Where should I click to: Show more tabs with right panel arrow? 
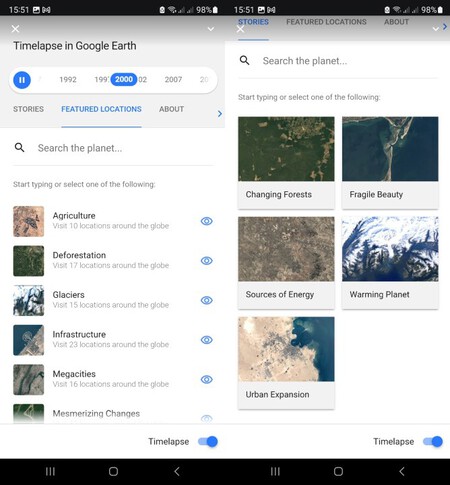[445, 27]
